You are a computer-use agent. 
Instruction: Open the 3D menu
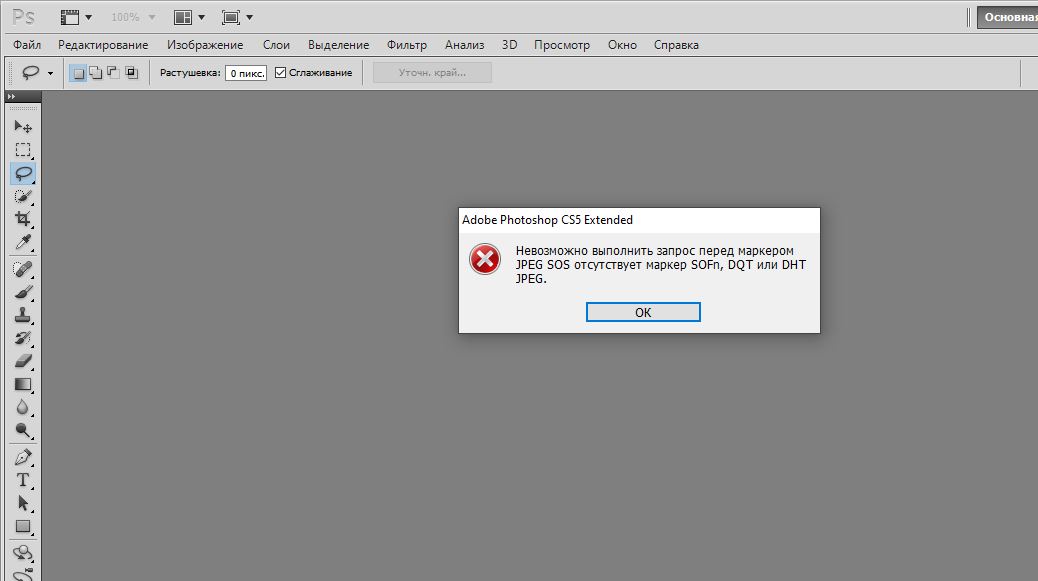click(509, 45)
